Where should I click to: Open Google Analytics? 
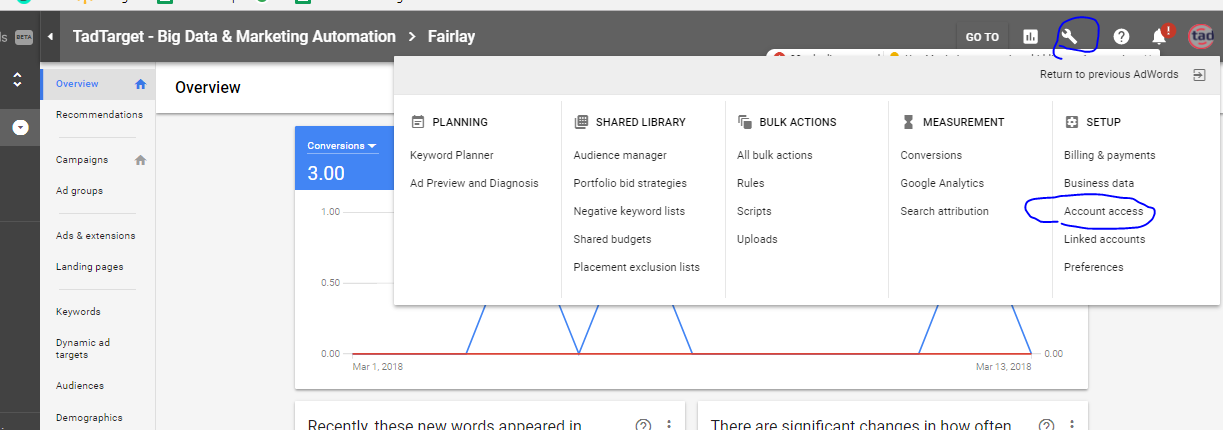click(x=942, y=183)
